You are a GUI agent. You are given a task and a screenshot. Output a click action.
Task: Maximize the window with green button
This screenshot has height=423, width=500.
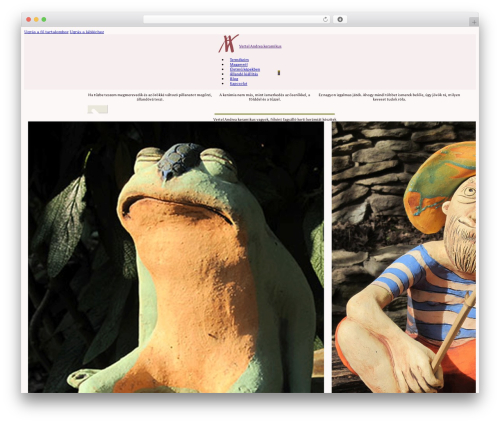coord(44,19)
